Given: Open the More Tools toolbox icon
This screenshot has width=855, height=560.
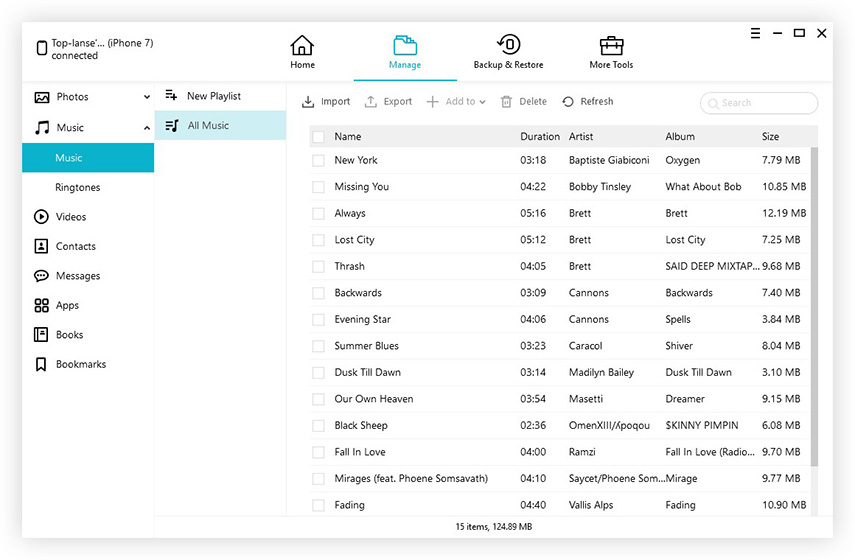Looking at the screenshot, I should coord(611,46).
